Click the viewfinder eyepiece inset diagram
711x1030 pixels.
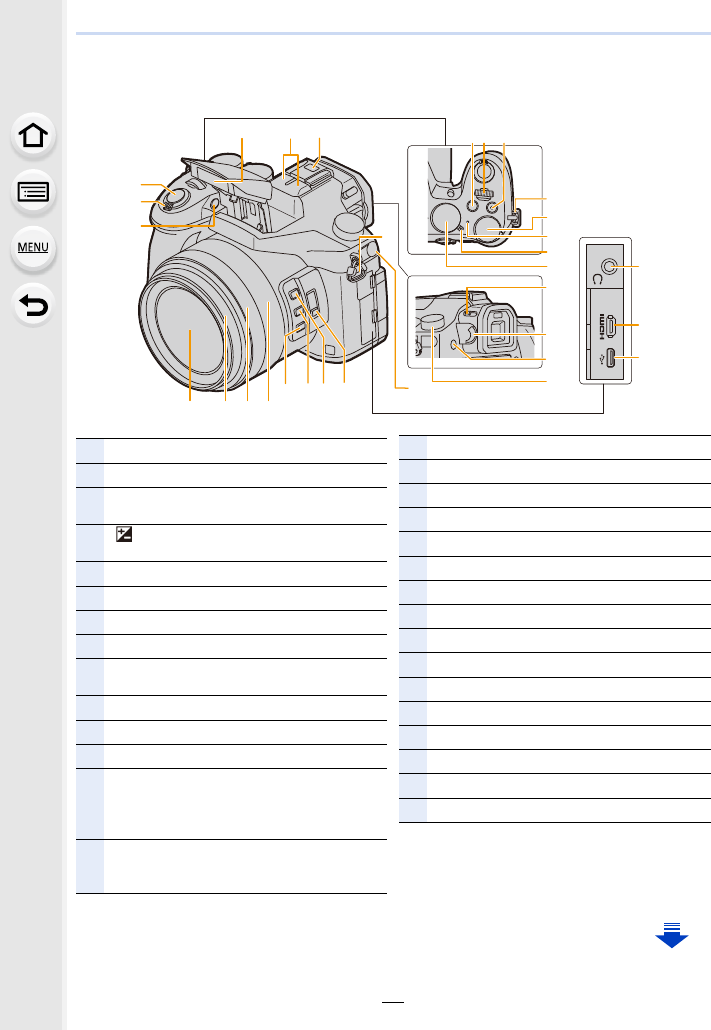click(x=474, y=323)
